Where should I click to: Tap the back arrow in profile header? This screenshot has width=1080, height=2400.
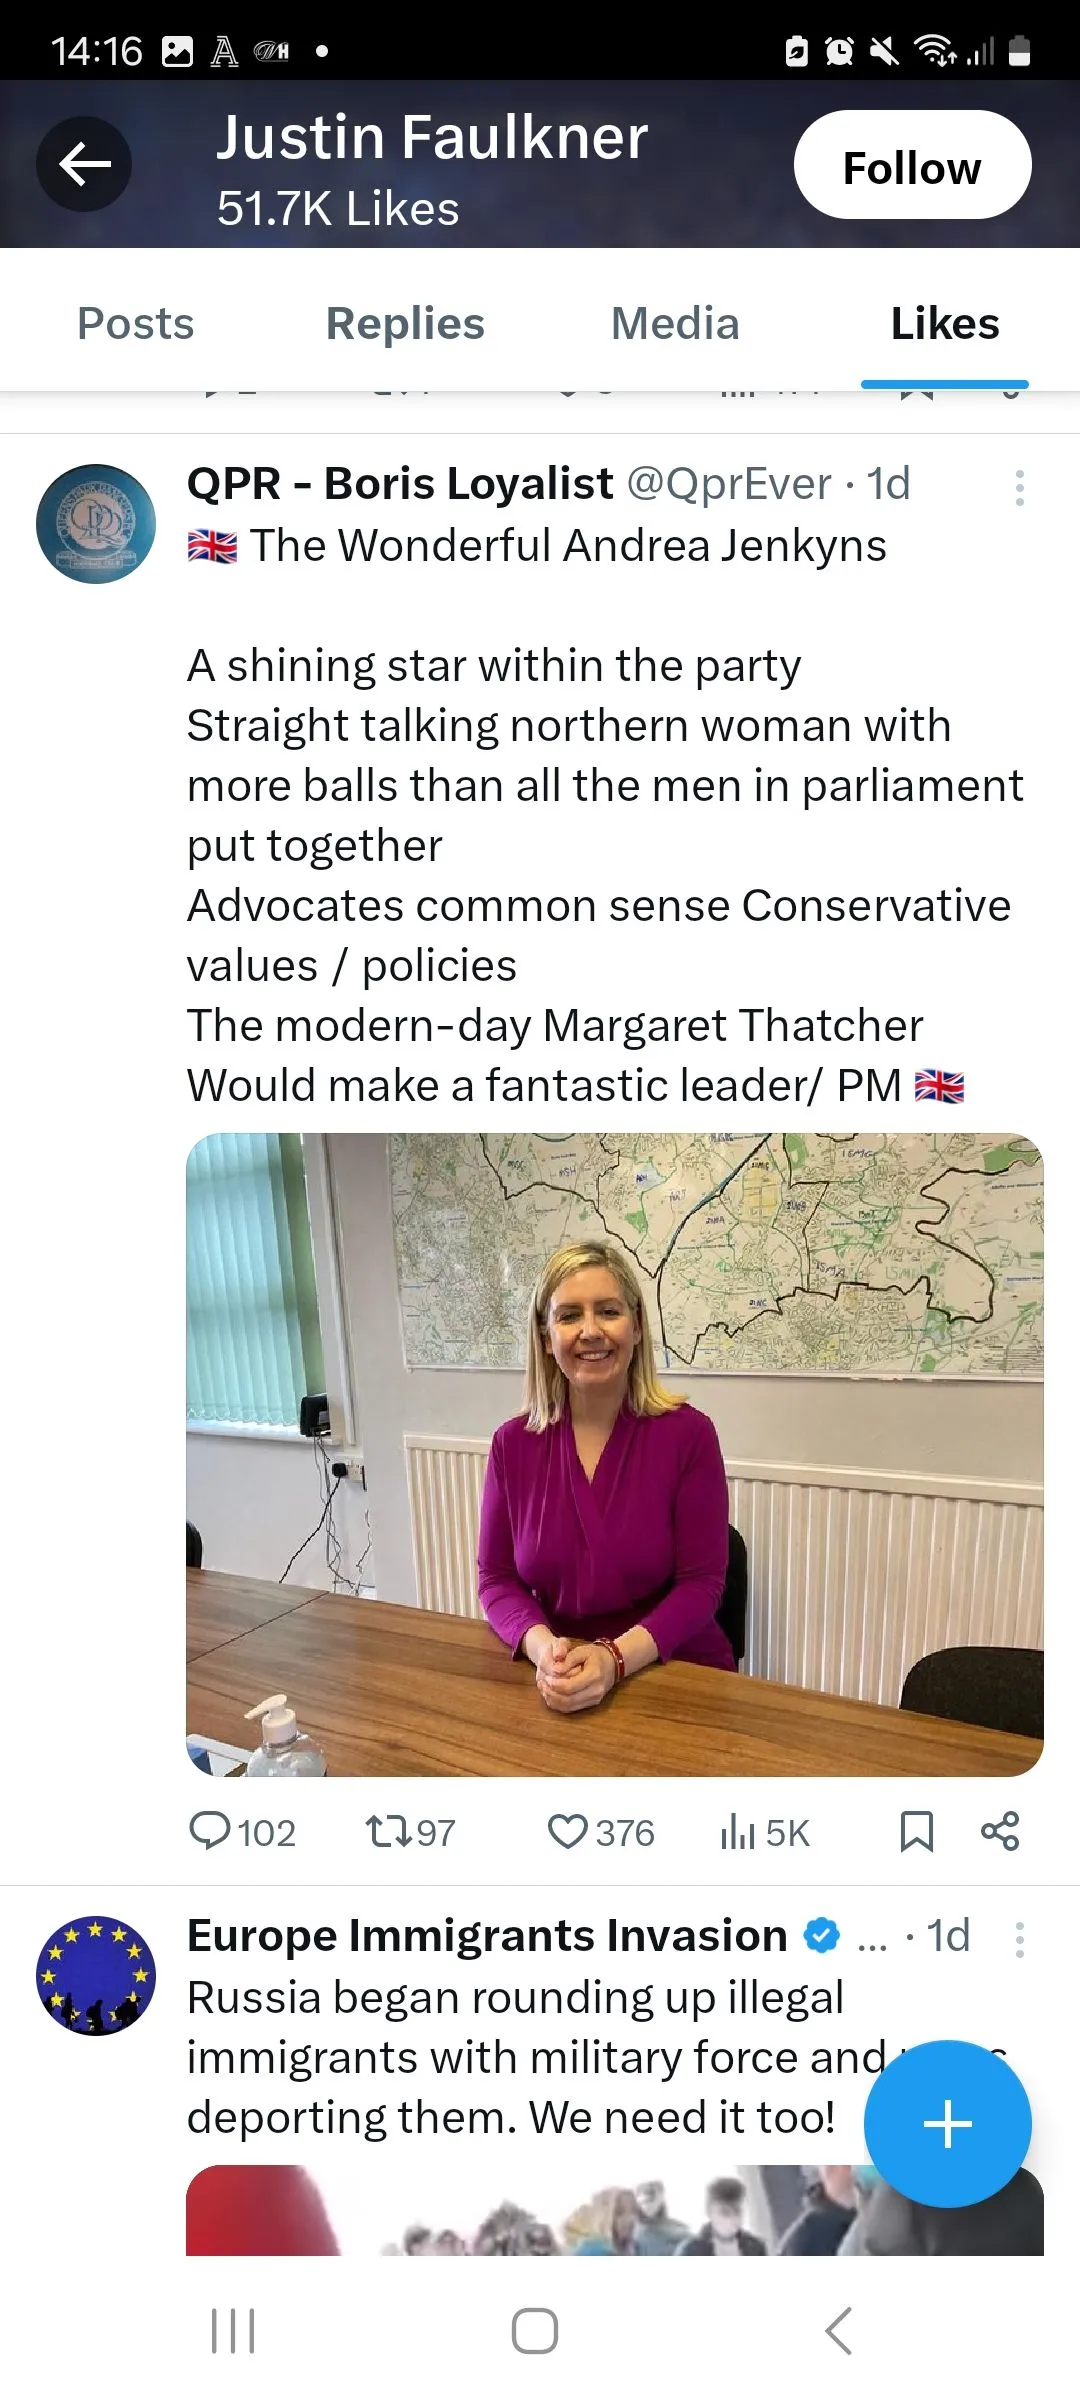pos(84,164)
